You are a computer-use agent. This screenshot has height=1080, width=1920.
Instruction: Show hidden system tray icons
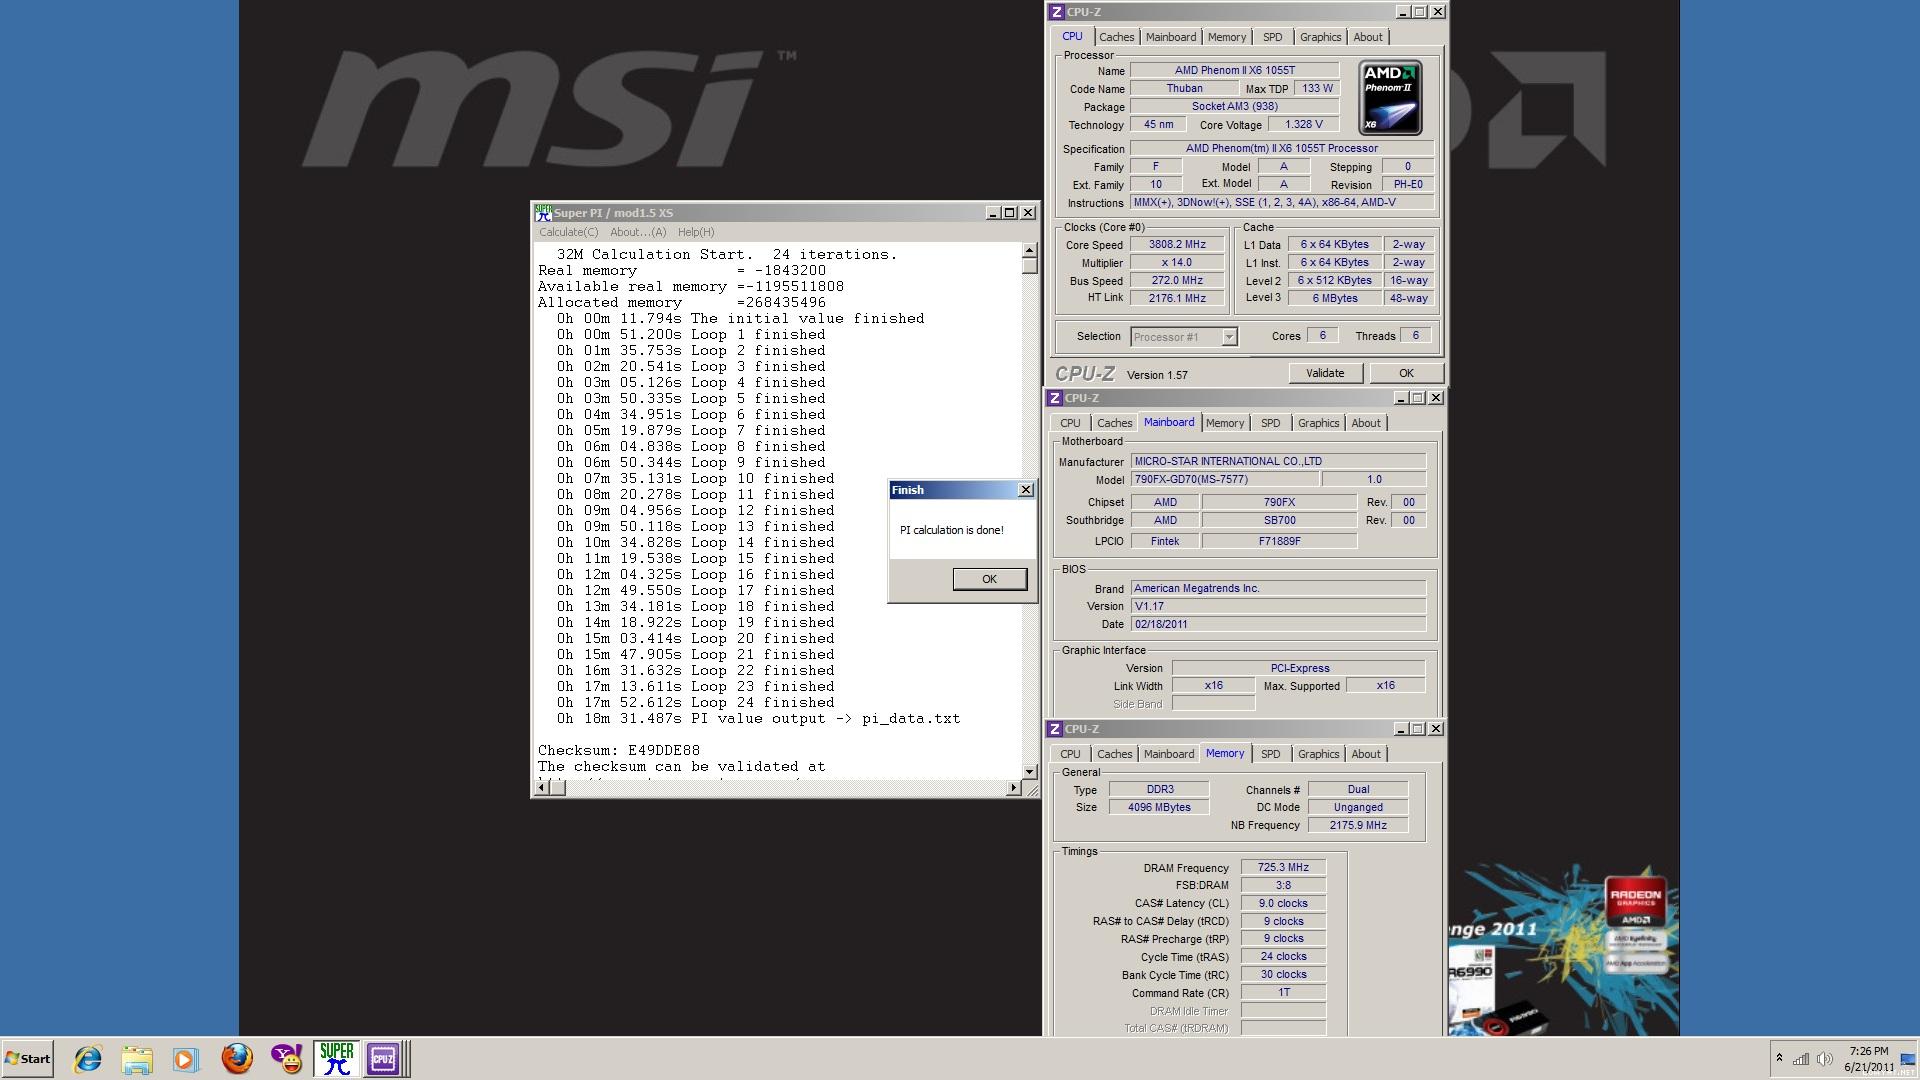click(1779, 1058)
